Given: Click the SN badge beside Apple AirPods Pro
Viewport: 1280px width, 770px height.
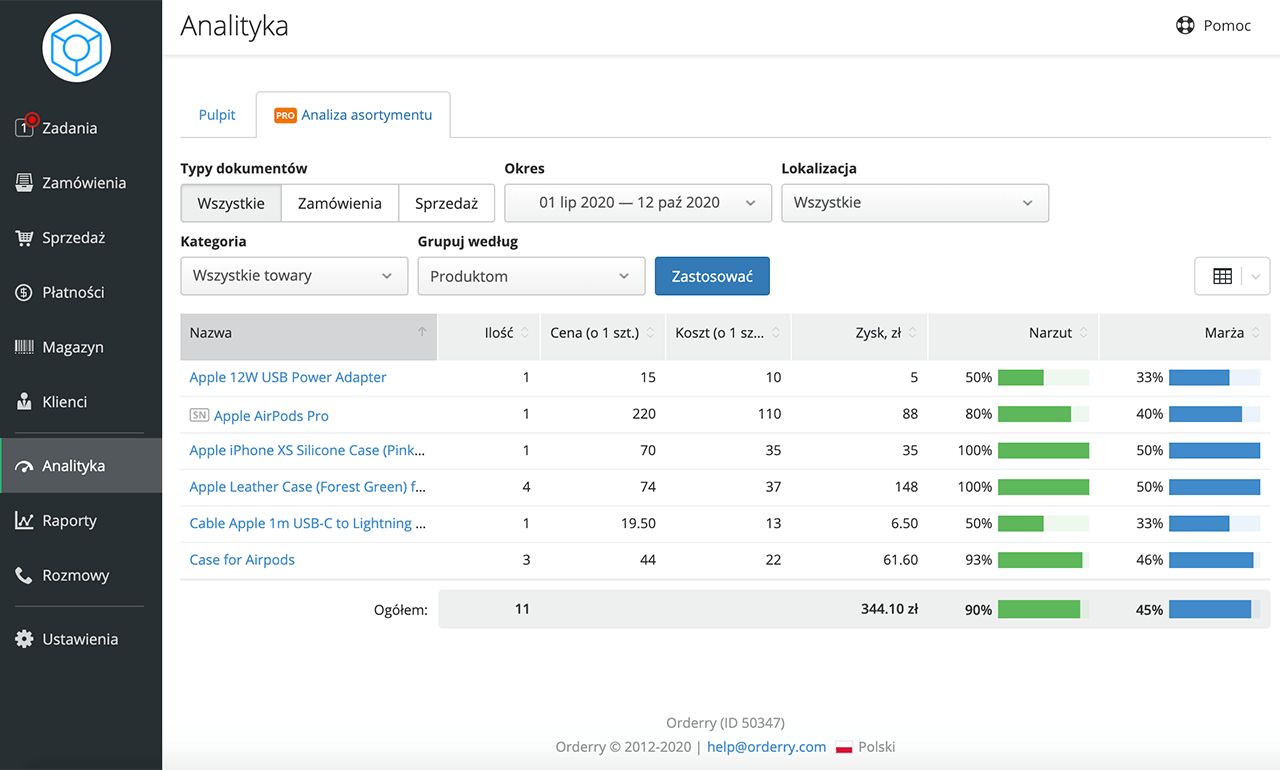Looking at the screenshot, I should tap(199, 415).
